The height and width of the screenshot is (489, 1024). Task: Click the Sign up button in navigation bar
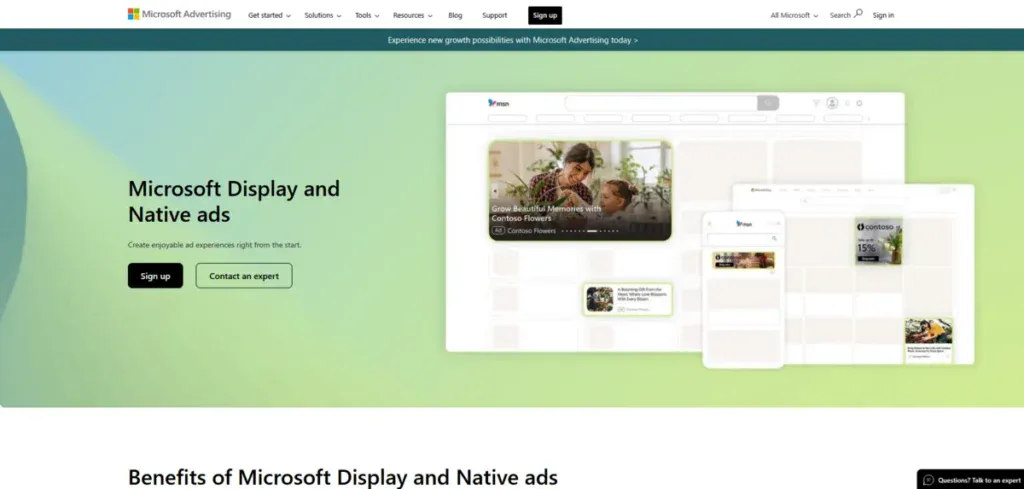click(545, 15)
